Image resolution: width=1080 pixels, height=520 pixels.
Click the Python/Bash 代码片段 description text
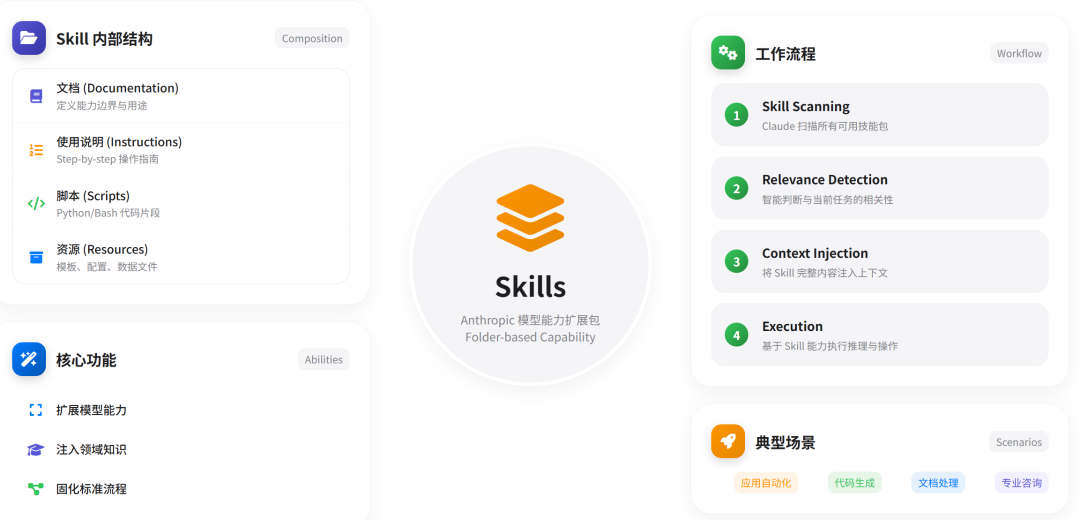108,213
